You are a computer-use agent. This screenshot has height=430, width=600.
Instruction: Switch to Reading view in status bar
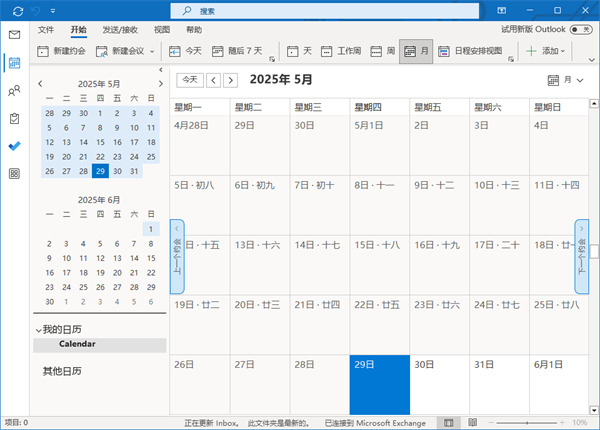tap(473, 423)
